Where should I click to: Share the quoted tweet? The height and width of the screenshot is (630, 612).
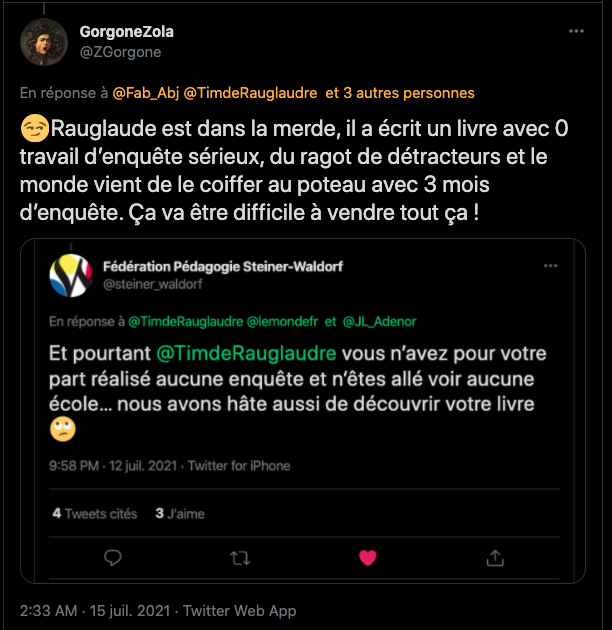click(494, 557)
